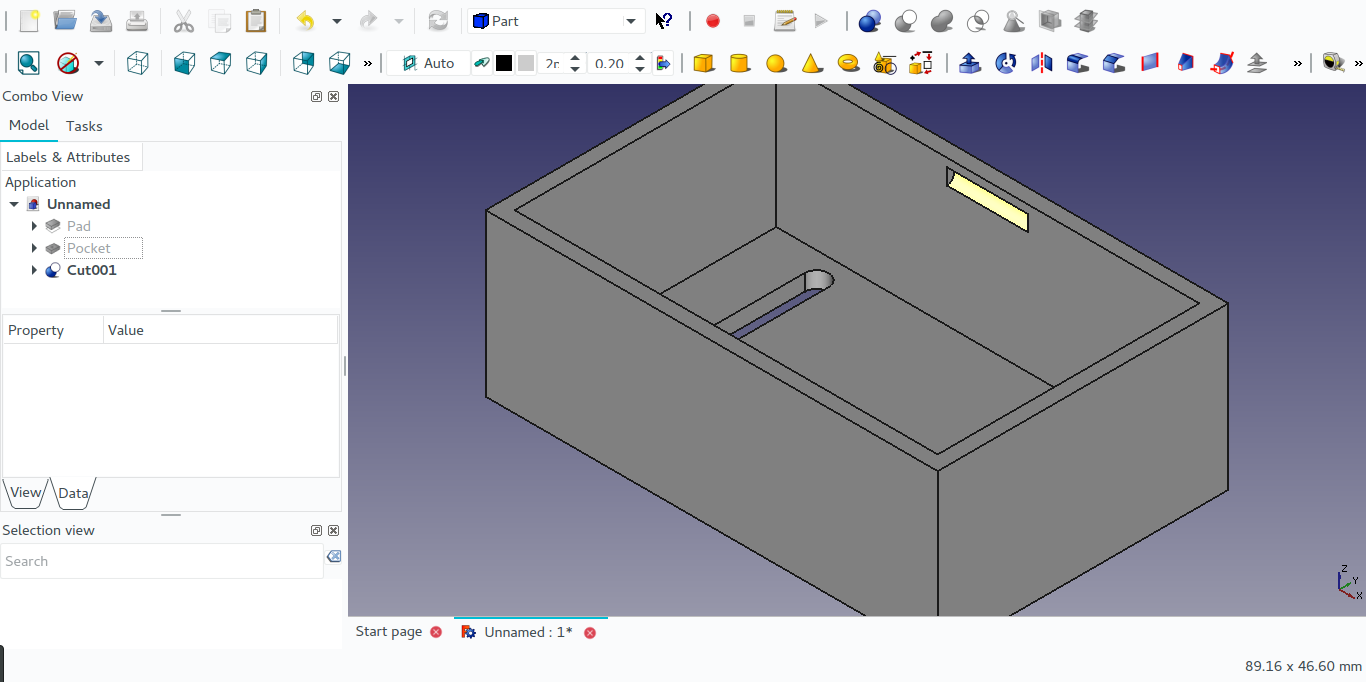Create a sphere primitive
This screenshot has width=1366, height=682.
[776, 63]
